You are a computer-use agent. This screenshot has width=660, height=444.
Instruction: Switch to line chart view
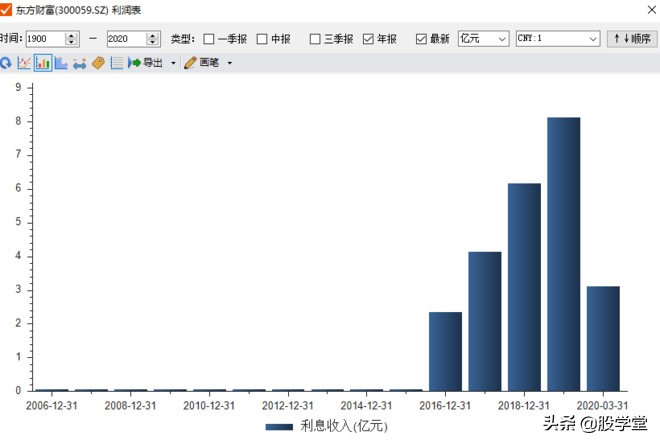(24, 63)
